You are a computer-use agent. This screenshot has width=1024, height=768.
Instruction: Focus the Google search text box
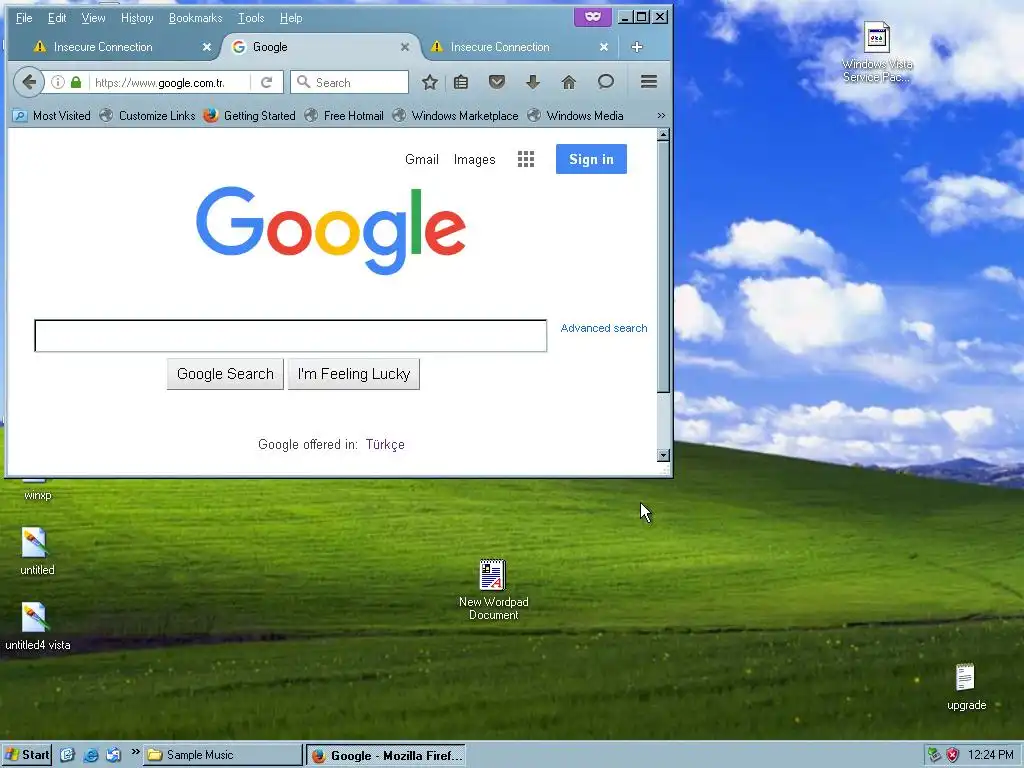coord(291,336)
